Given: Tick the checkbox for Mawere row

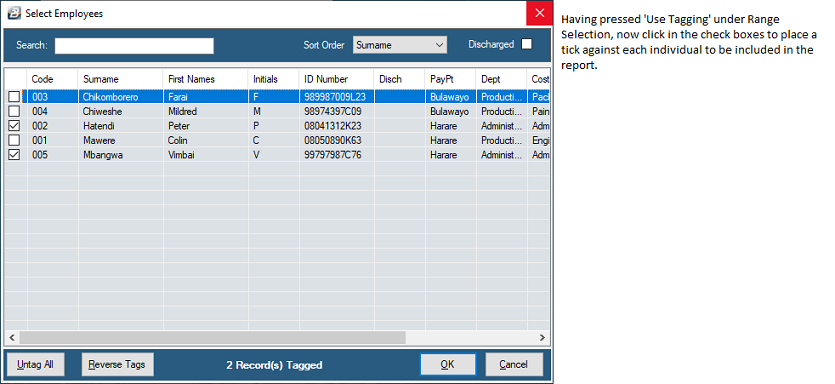Looking at the screenshot, I should [14, 140].
